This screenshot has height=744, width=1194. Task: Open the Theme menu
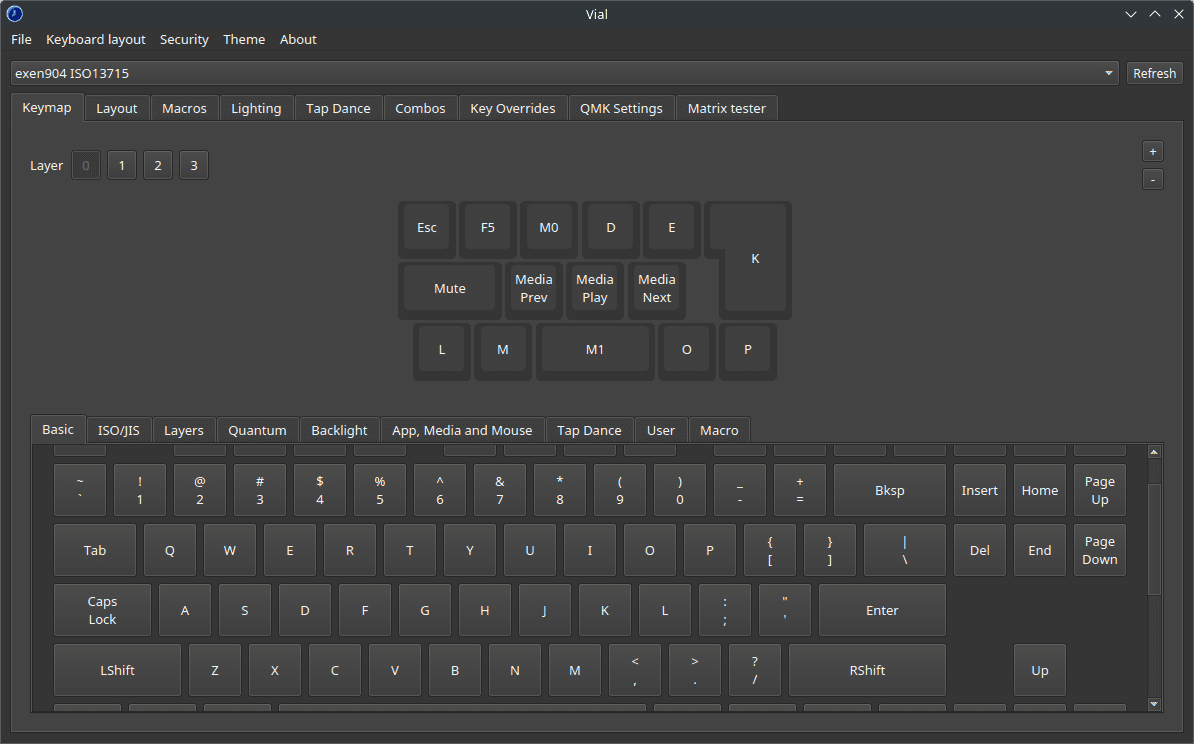point(244,40)
